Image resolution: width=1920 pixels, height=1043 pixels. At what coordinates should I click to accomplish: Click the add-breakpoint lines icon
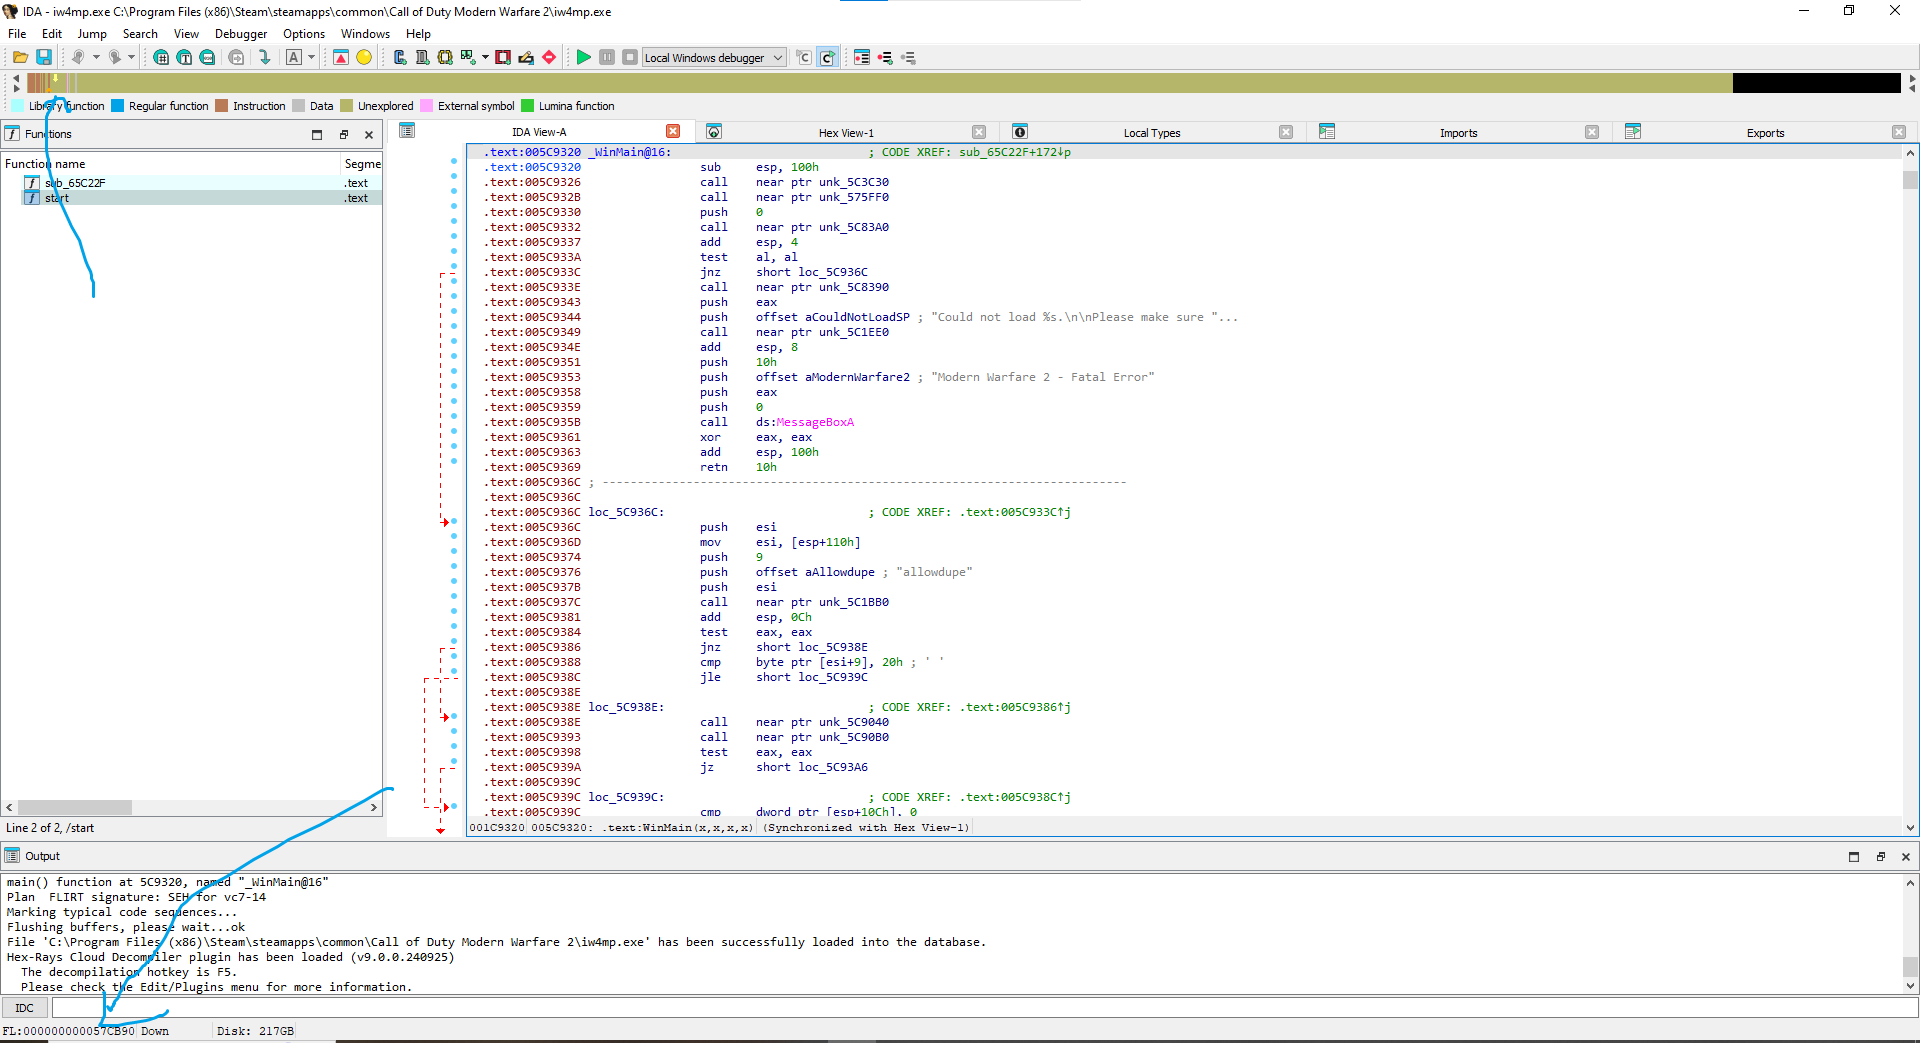885,57
